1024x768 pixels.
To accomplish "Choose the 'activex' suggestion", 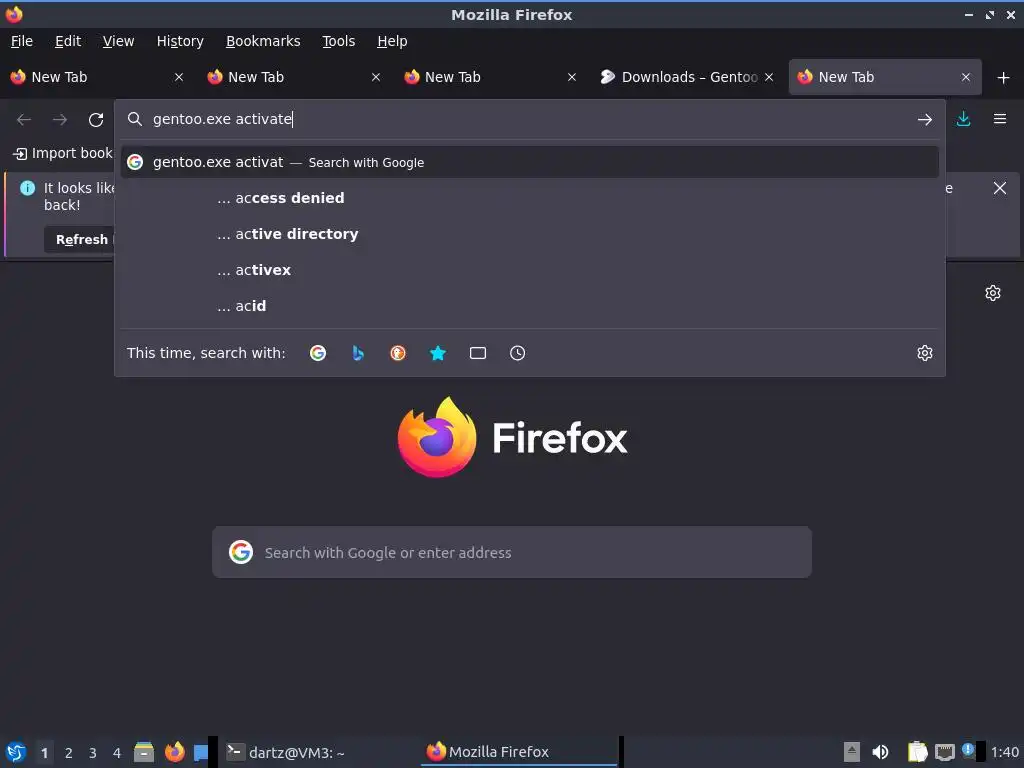I will click(x=530, y=270).
